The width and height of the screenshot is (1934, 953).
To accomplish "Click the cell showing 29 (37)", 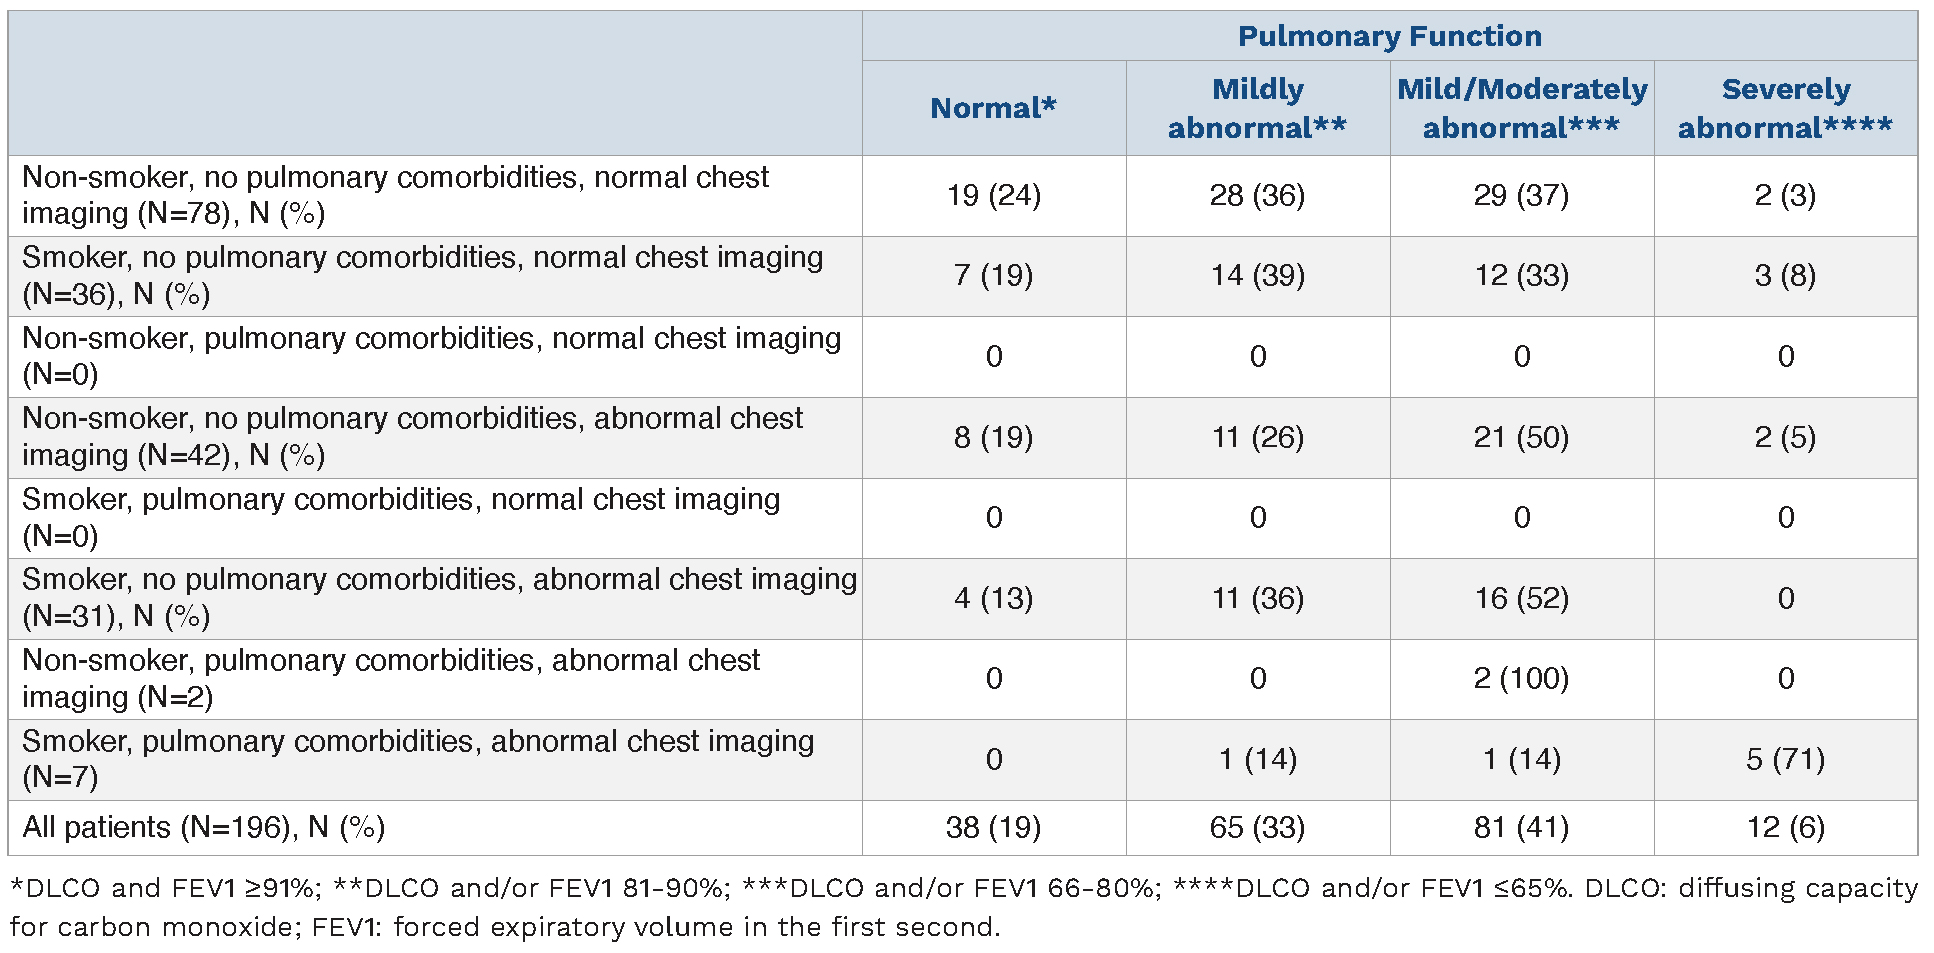I will click(x=1521, y=195).
